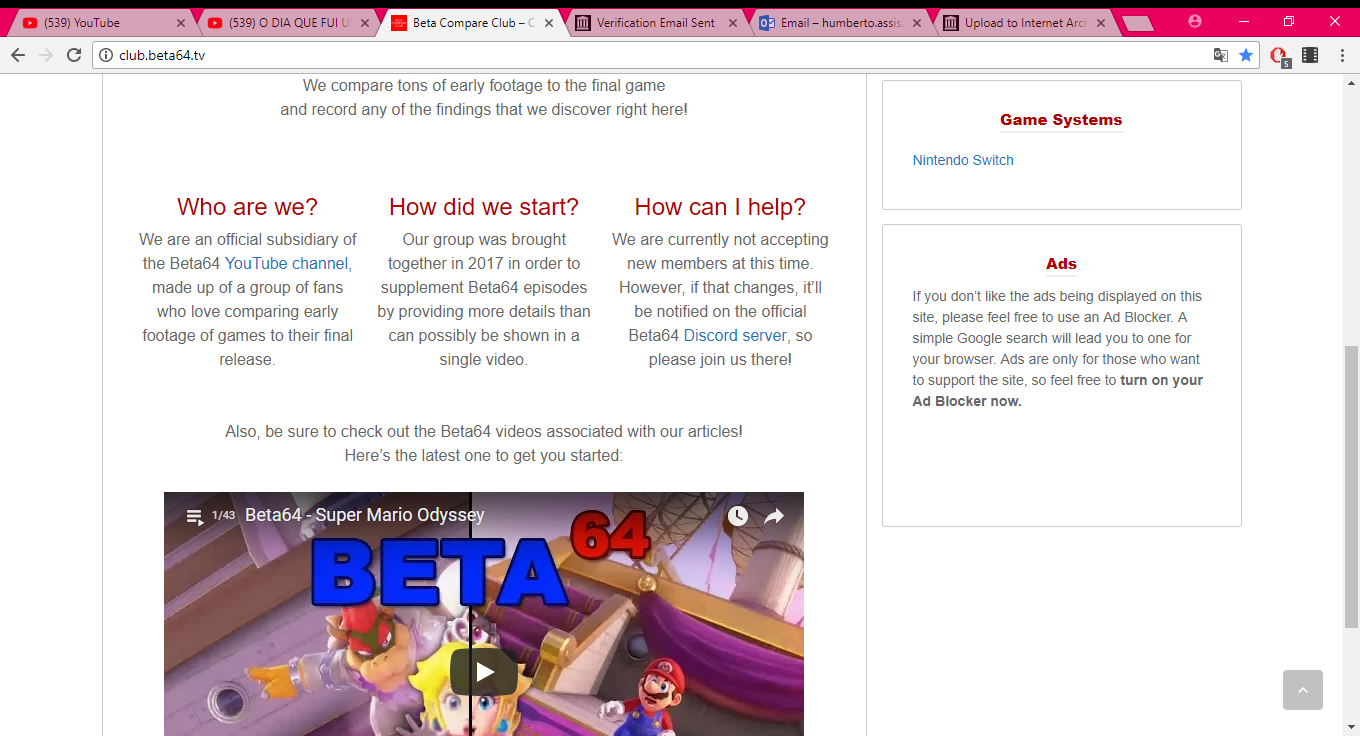Click 'We compare tons of early footage' line
The height and width of the screenshot is (736, 1360).
click(x=484, y=86)
